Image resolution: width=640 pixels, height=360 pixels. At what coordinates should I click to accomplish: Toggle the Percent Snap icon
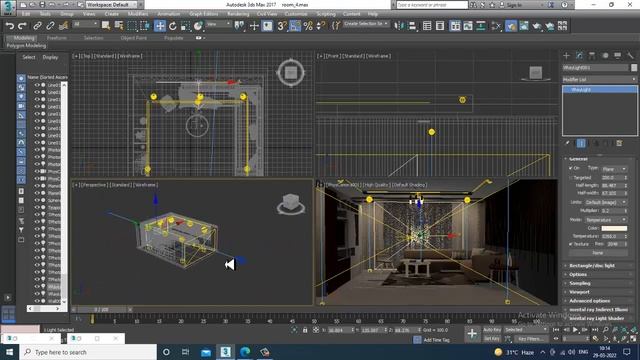(308, 26)
